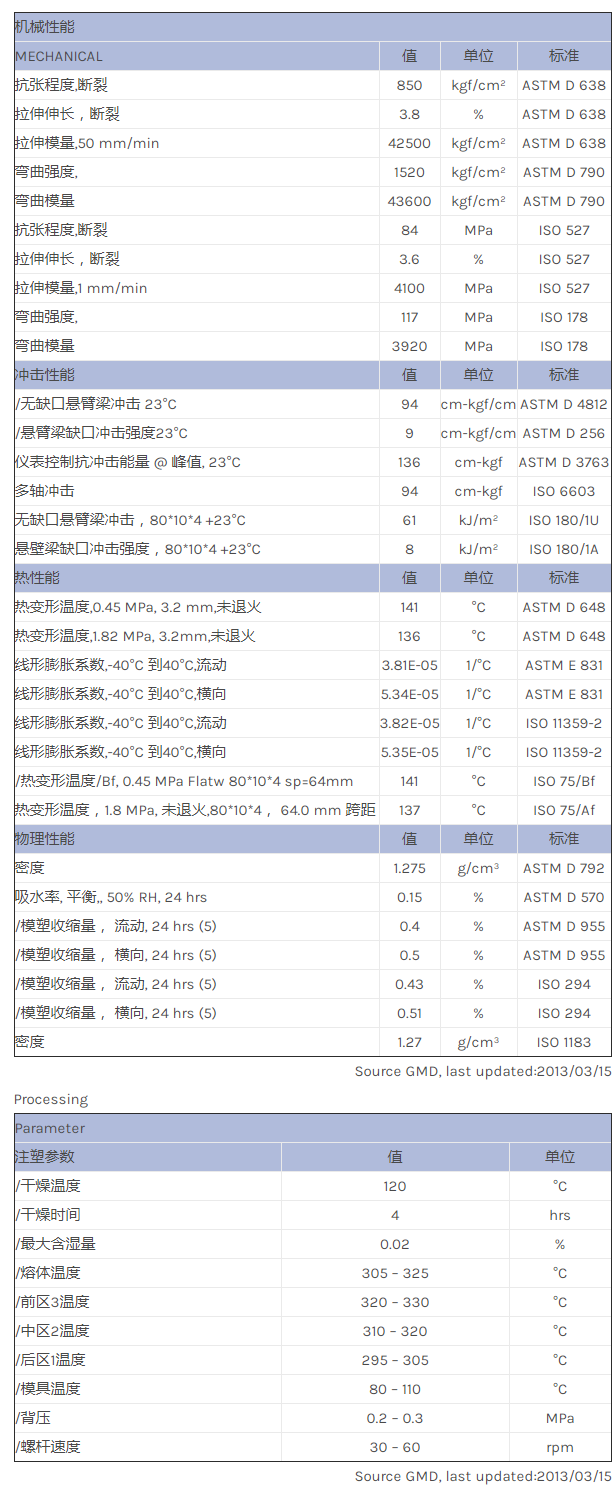Click the /干燥温度 row label
This screenshot has height=1493, width=615.
pos(48,1186)
